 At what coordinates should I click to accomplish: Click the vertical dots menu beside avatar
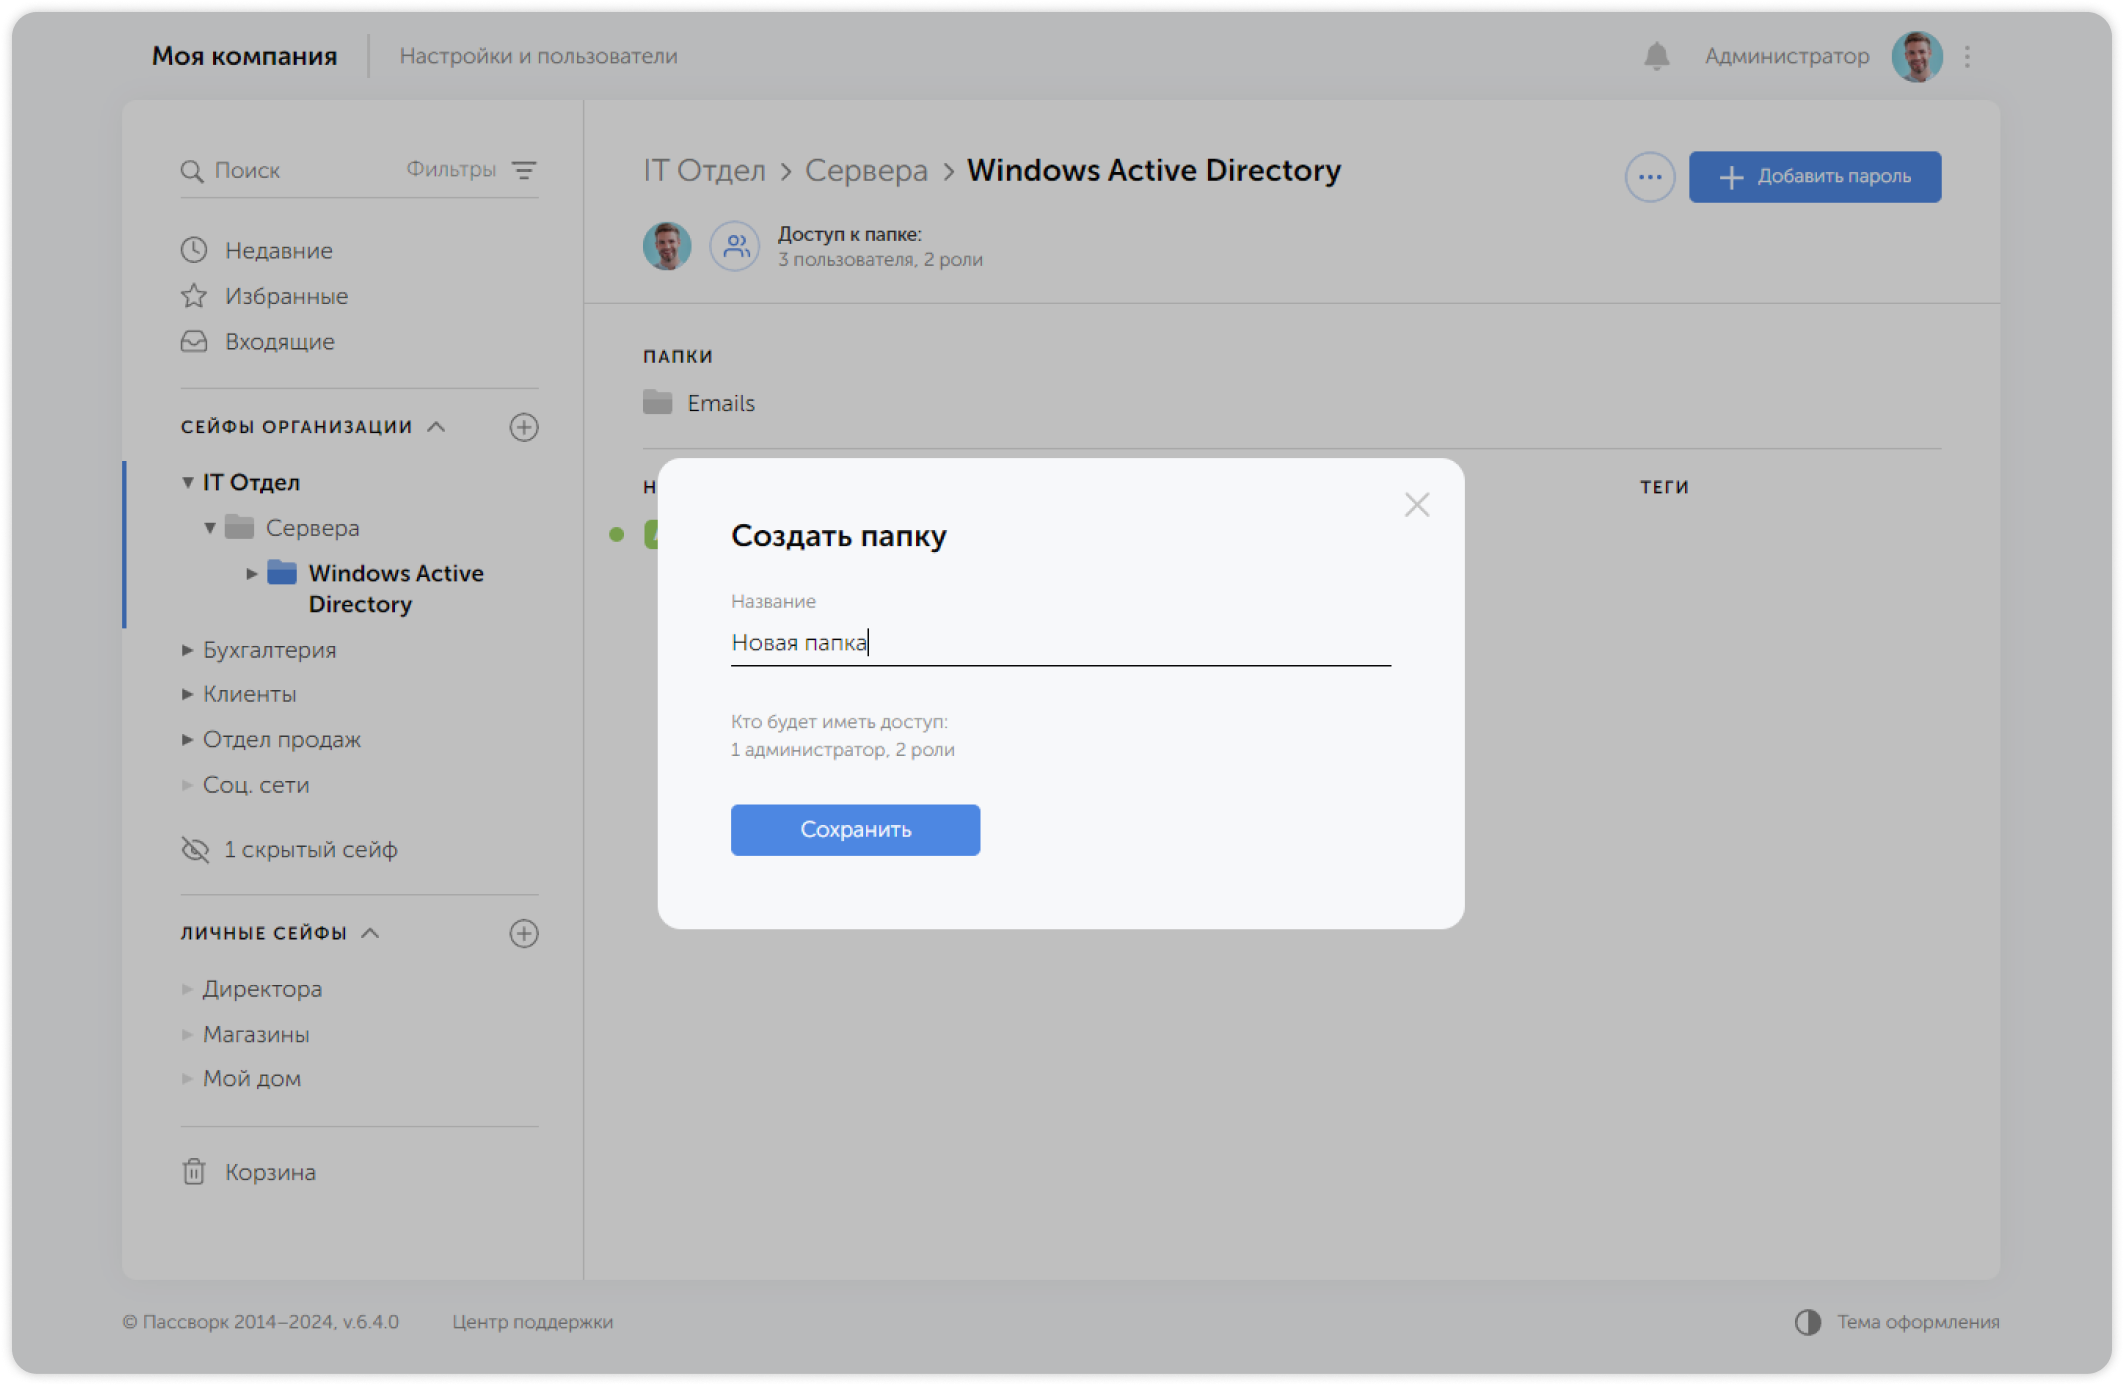coord(1967,56)
